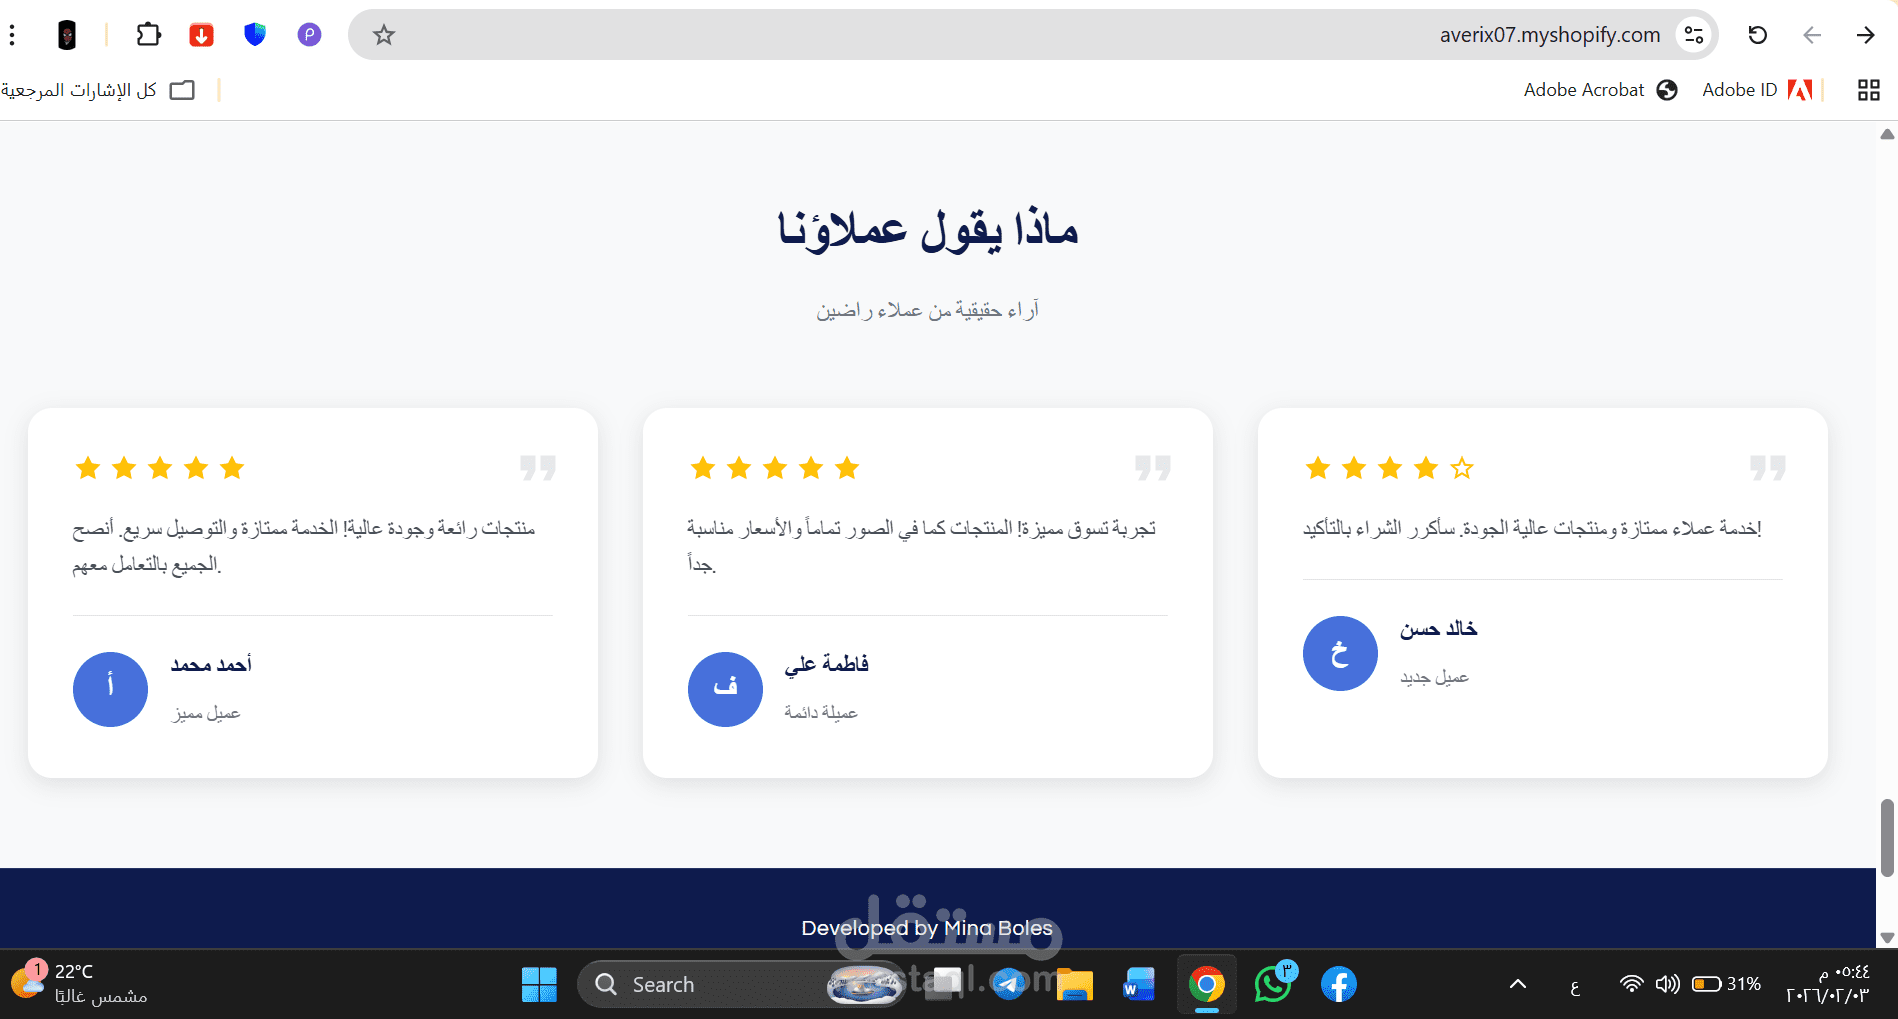Click the battery 31% indicator

[x=1727, y=984]
